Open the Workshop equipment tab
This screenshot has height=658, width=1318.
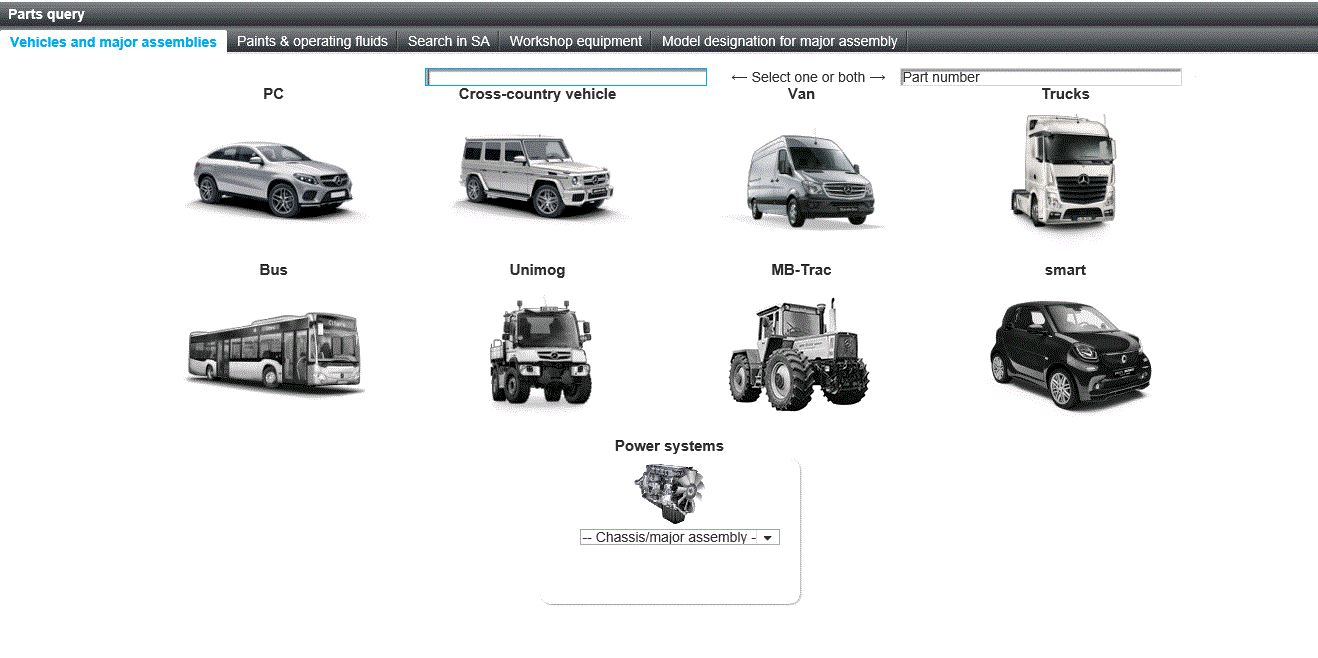click(576, 42)
